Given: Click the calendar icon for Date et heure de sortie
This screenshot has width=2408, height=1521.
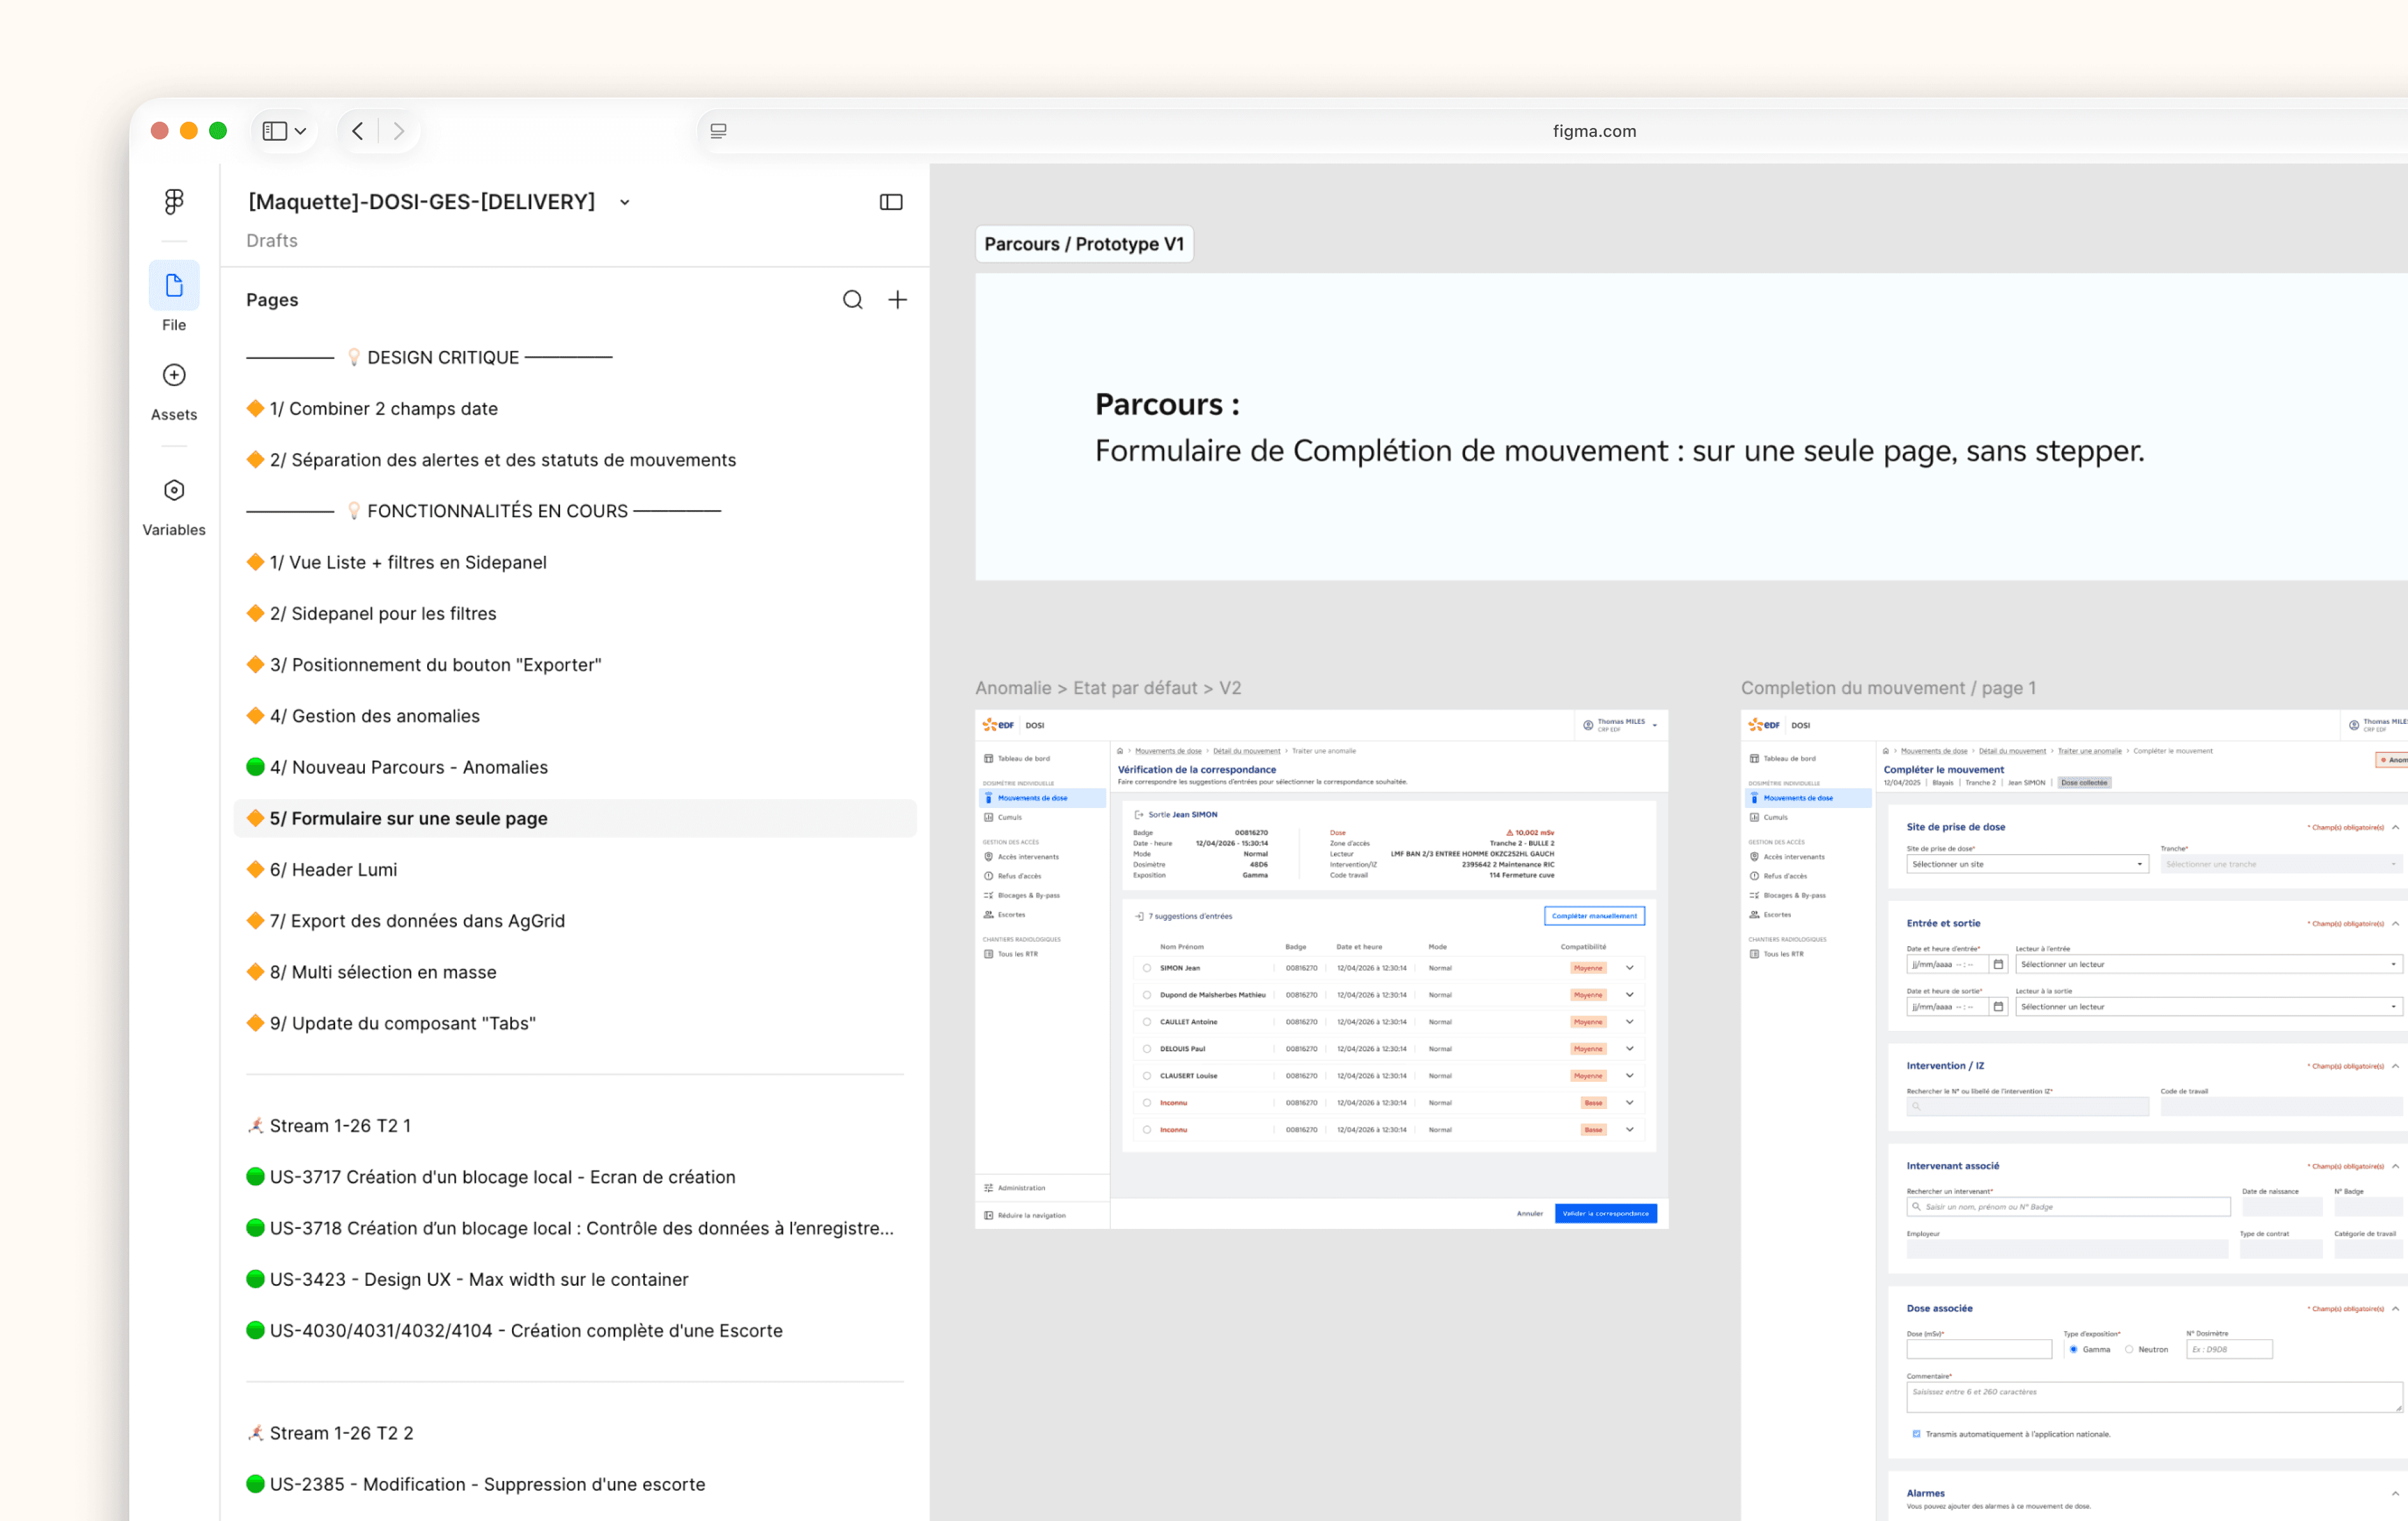Looking at the screenshot, I should 1998,1007.
